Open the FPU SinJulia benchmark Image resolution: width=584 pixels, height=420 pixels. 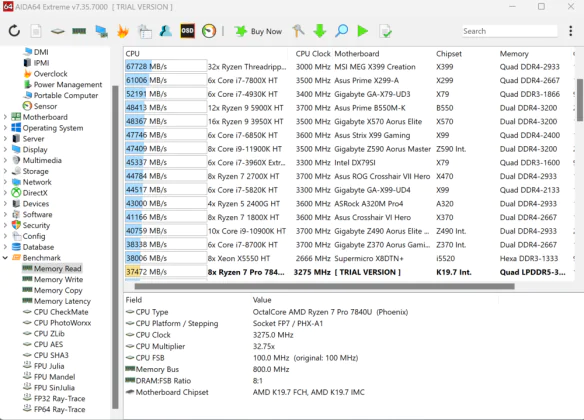[54, 387]
